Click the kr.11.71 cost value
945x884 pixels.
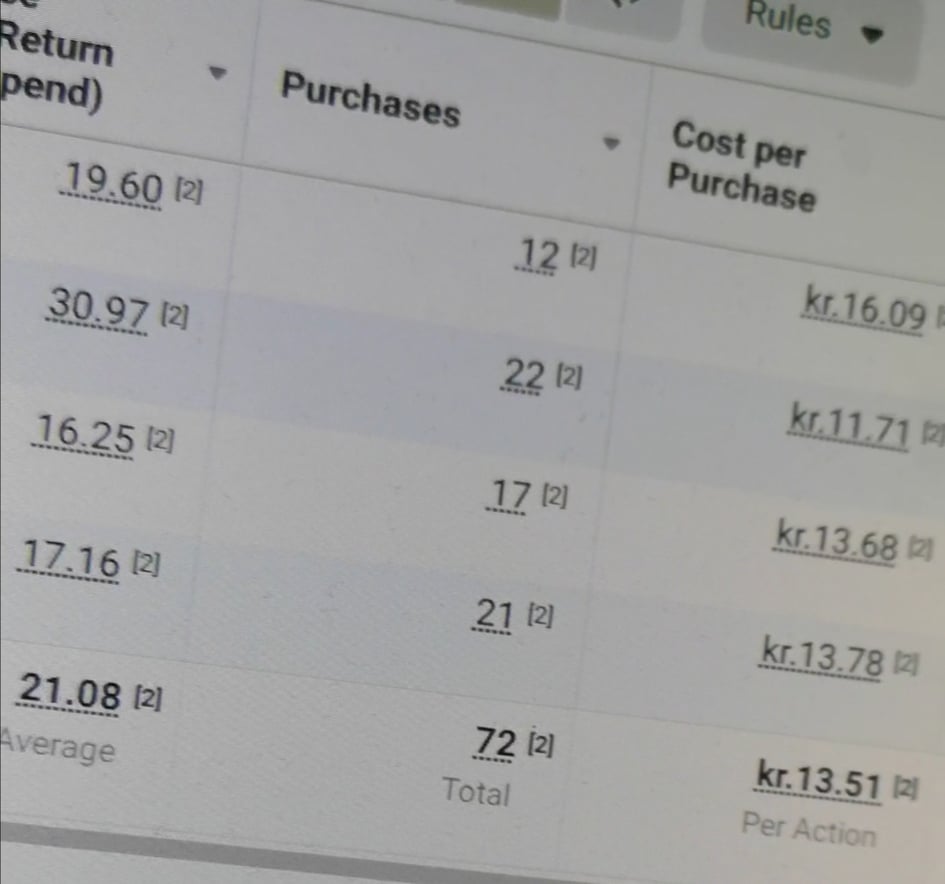849,427
